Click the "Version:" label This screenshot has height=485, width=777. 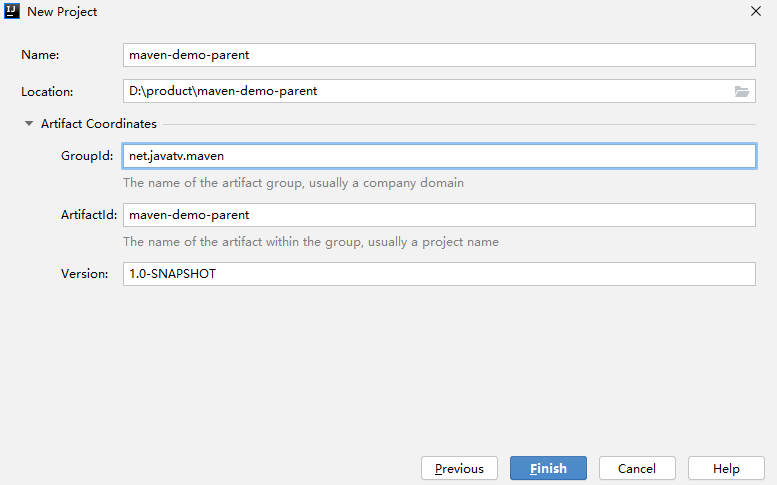[84, 274]
